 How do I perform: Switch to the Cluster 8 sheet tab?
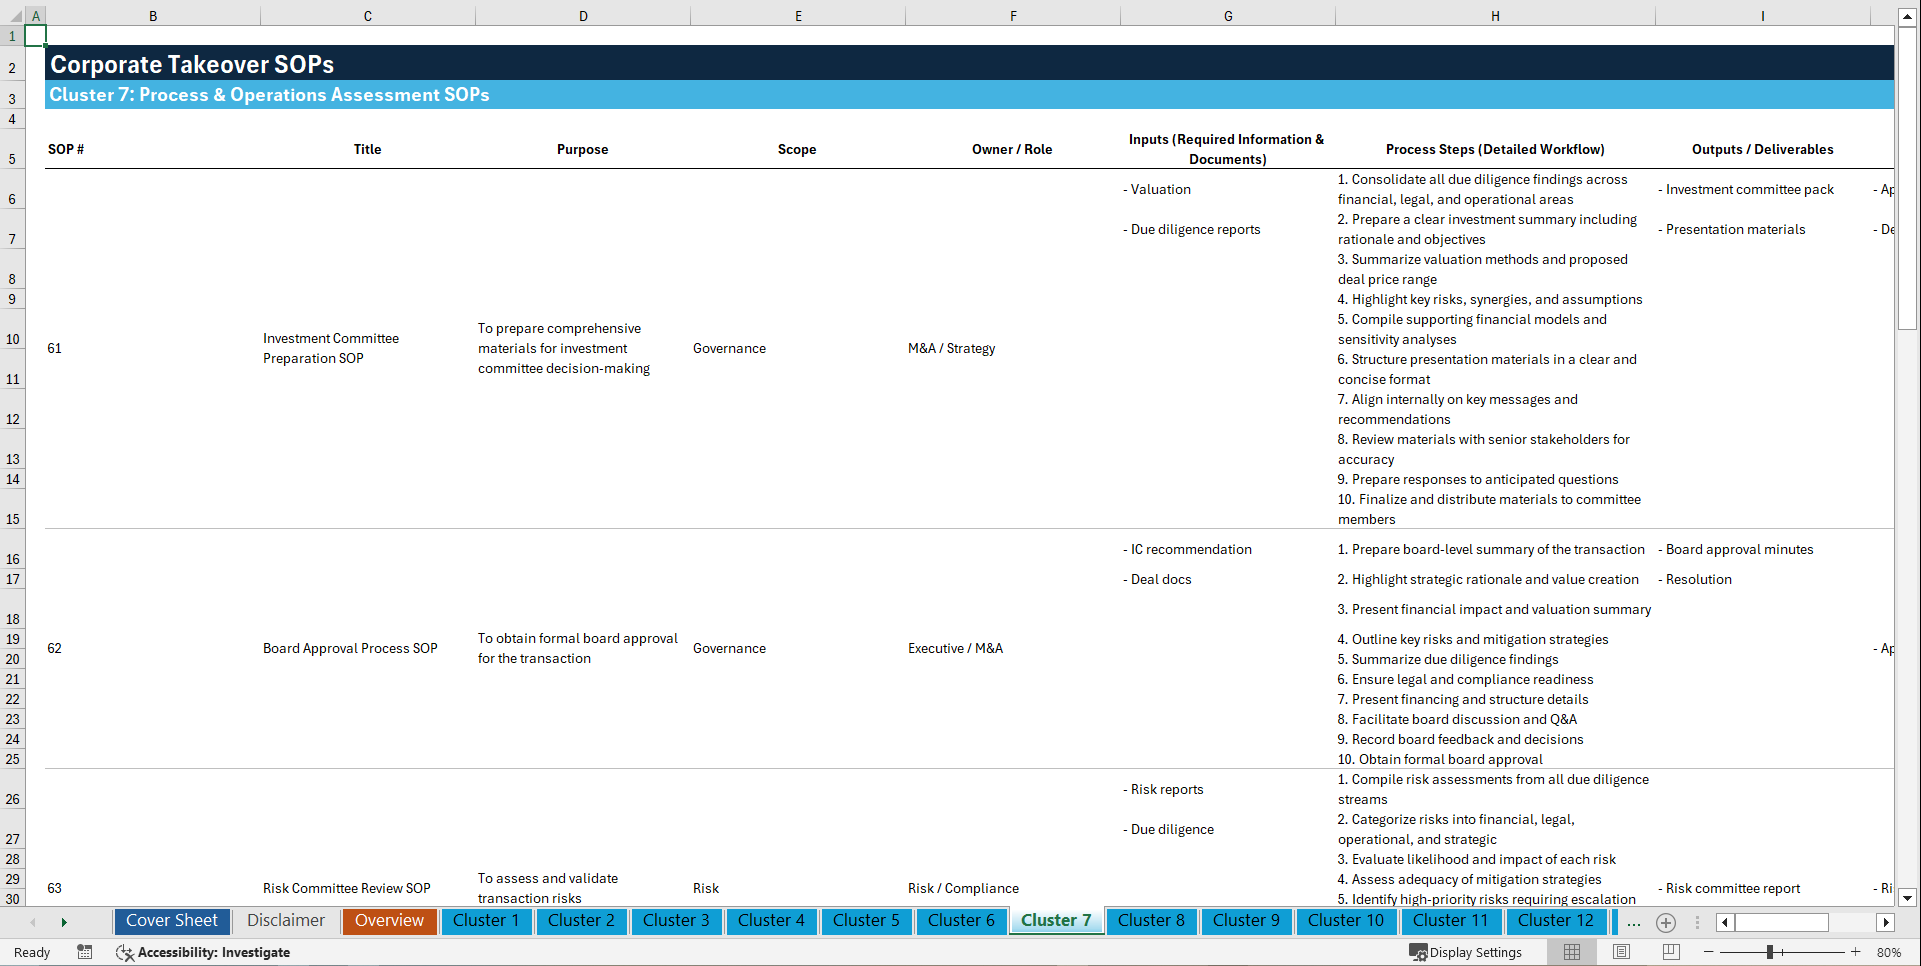1151,921
